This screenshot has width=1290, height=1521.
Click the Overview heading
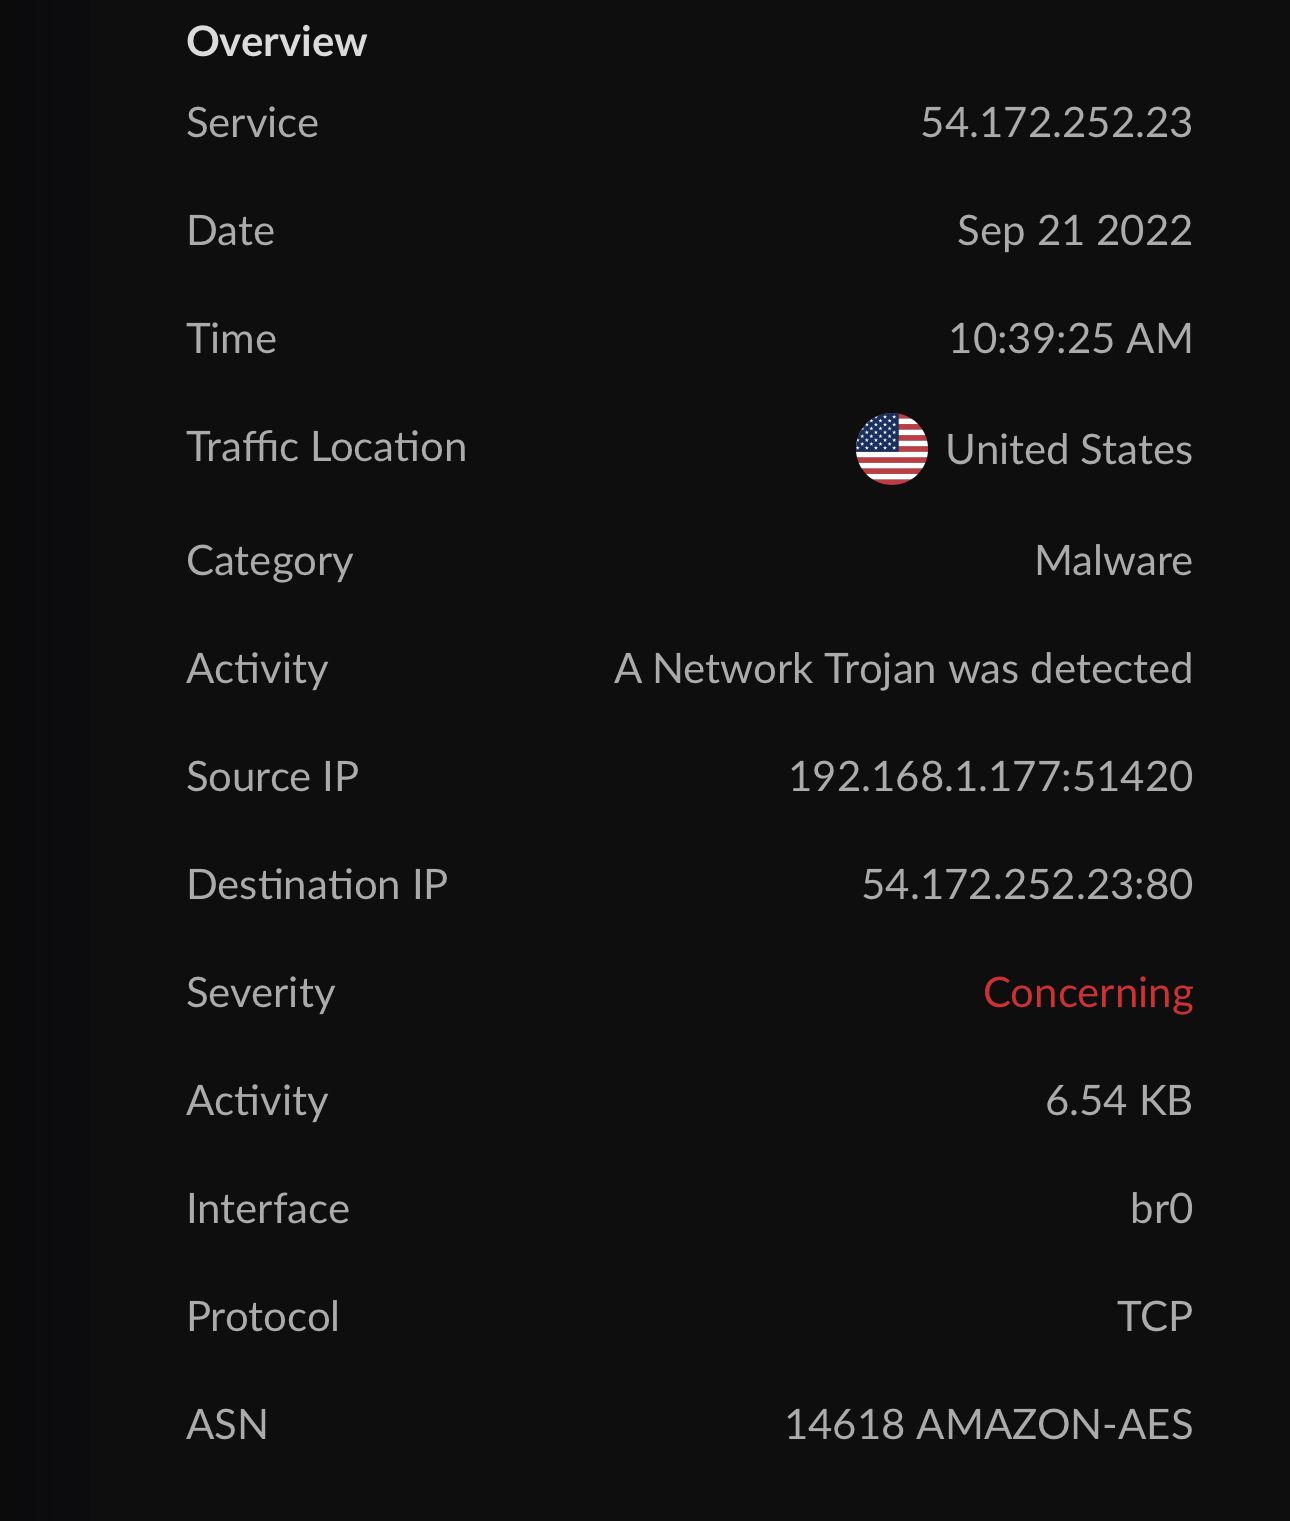pyautogui.click(x=276, y=42)
